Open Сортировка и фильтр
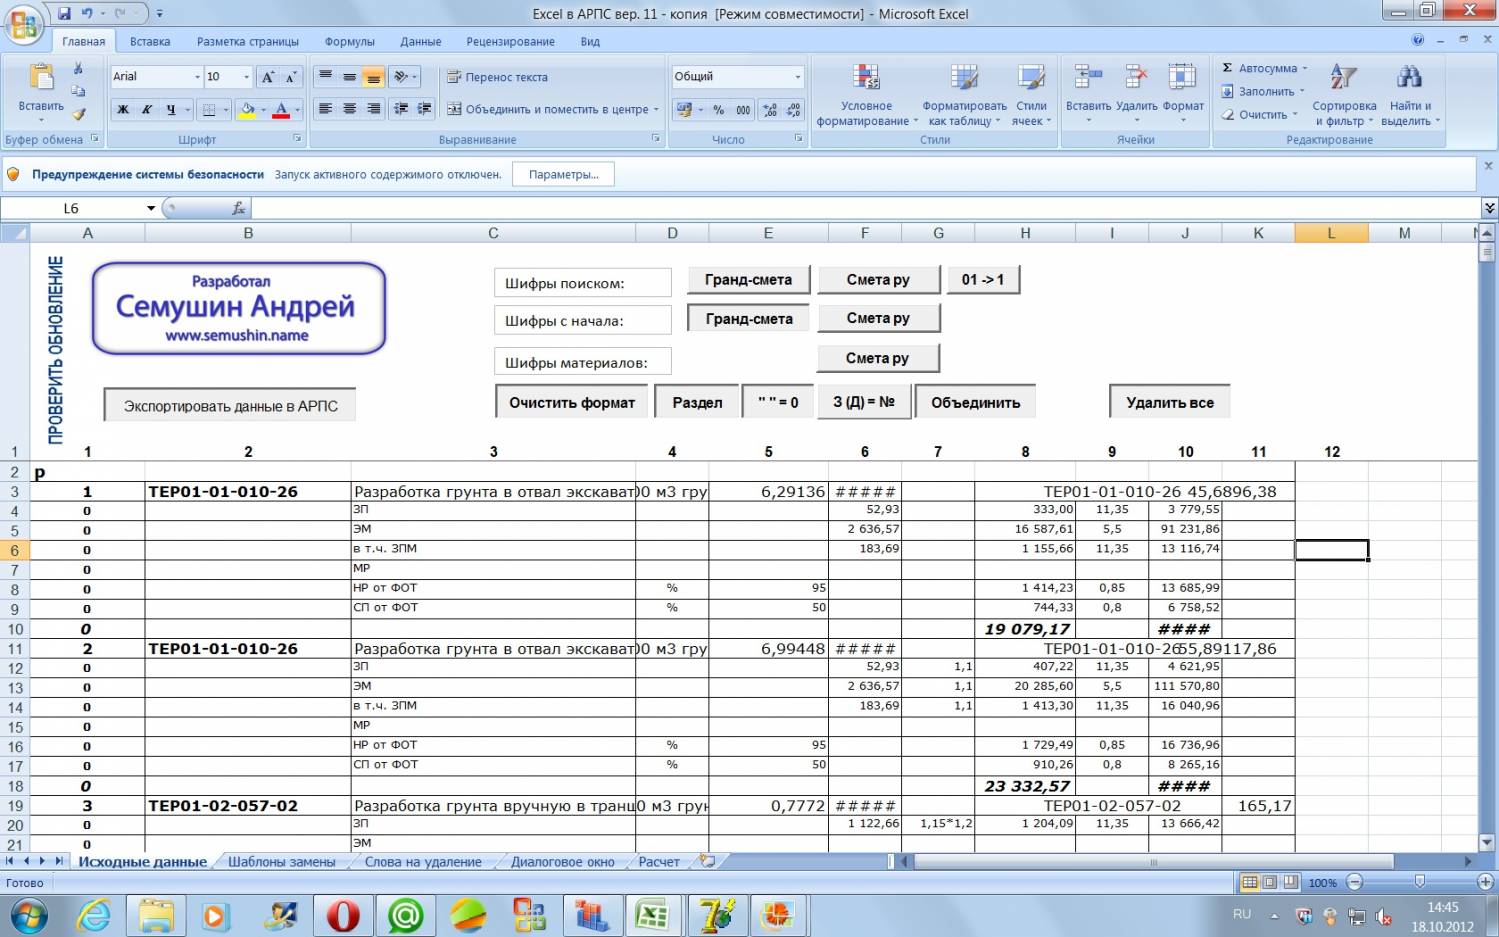1499x937 pixels. [x=1343, y=96]
